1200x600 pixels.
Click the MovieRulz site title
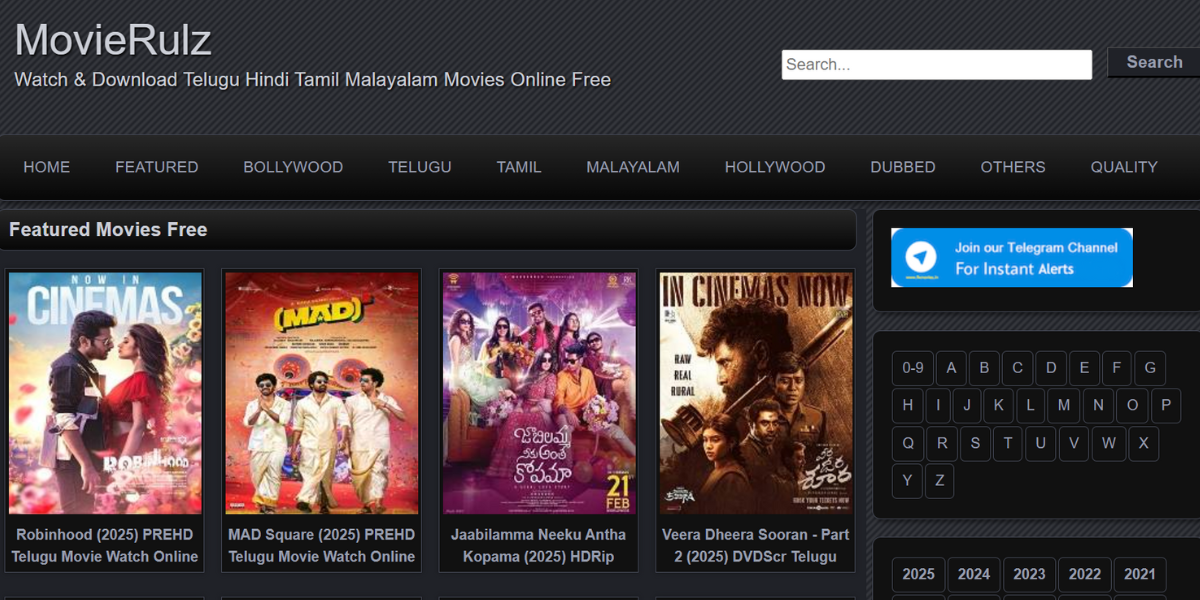[113, 40]
